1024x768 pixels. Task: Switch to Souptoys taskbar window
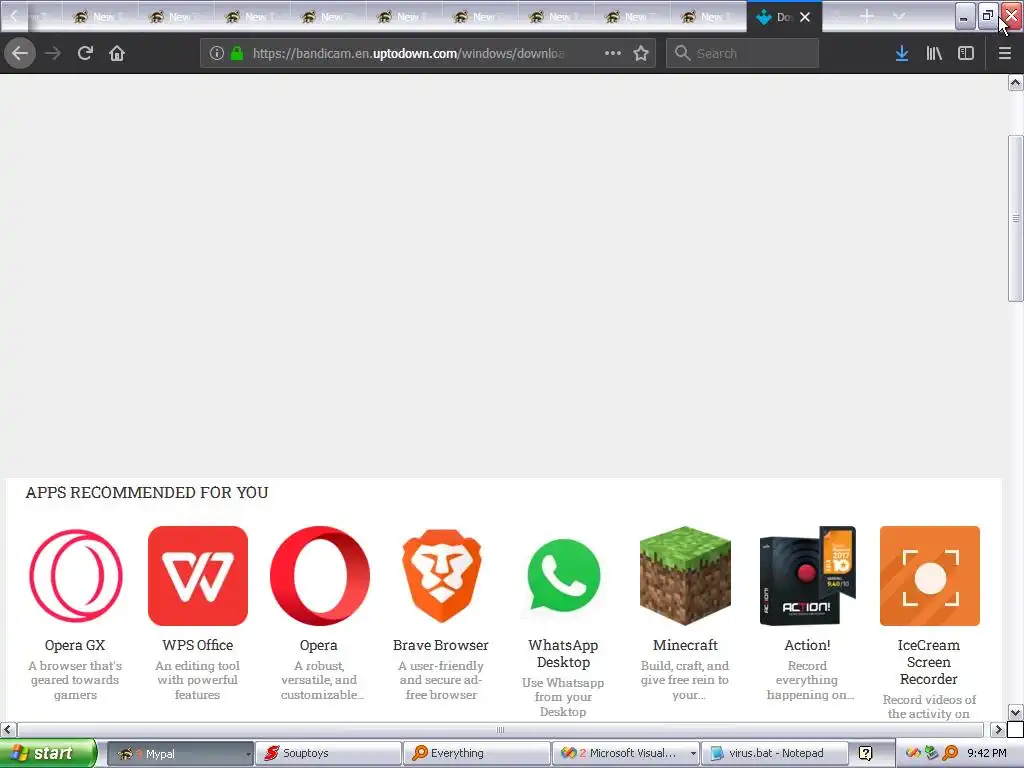point(328,754)
